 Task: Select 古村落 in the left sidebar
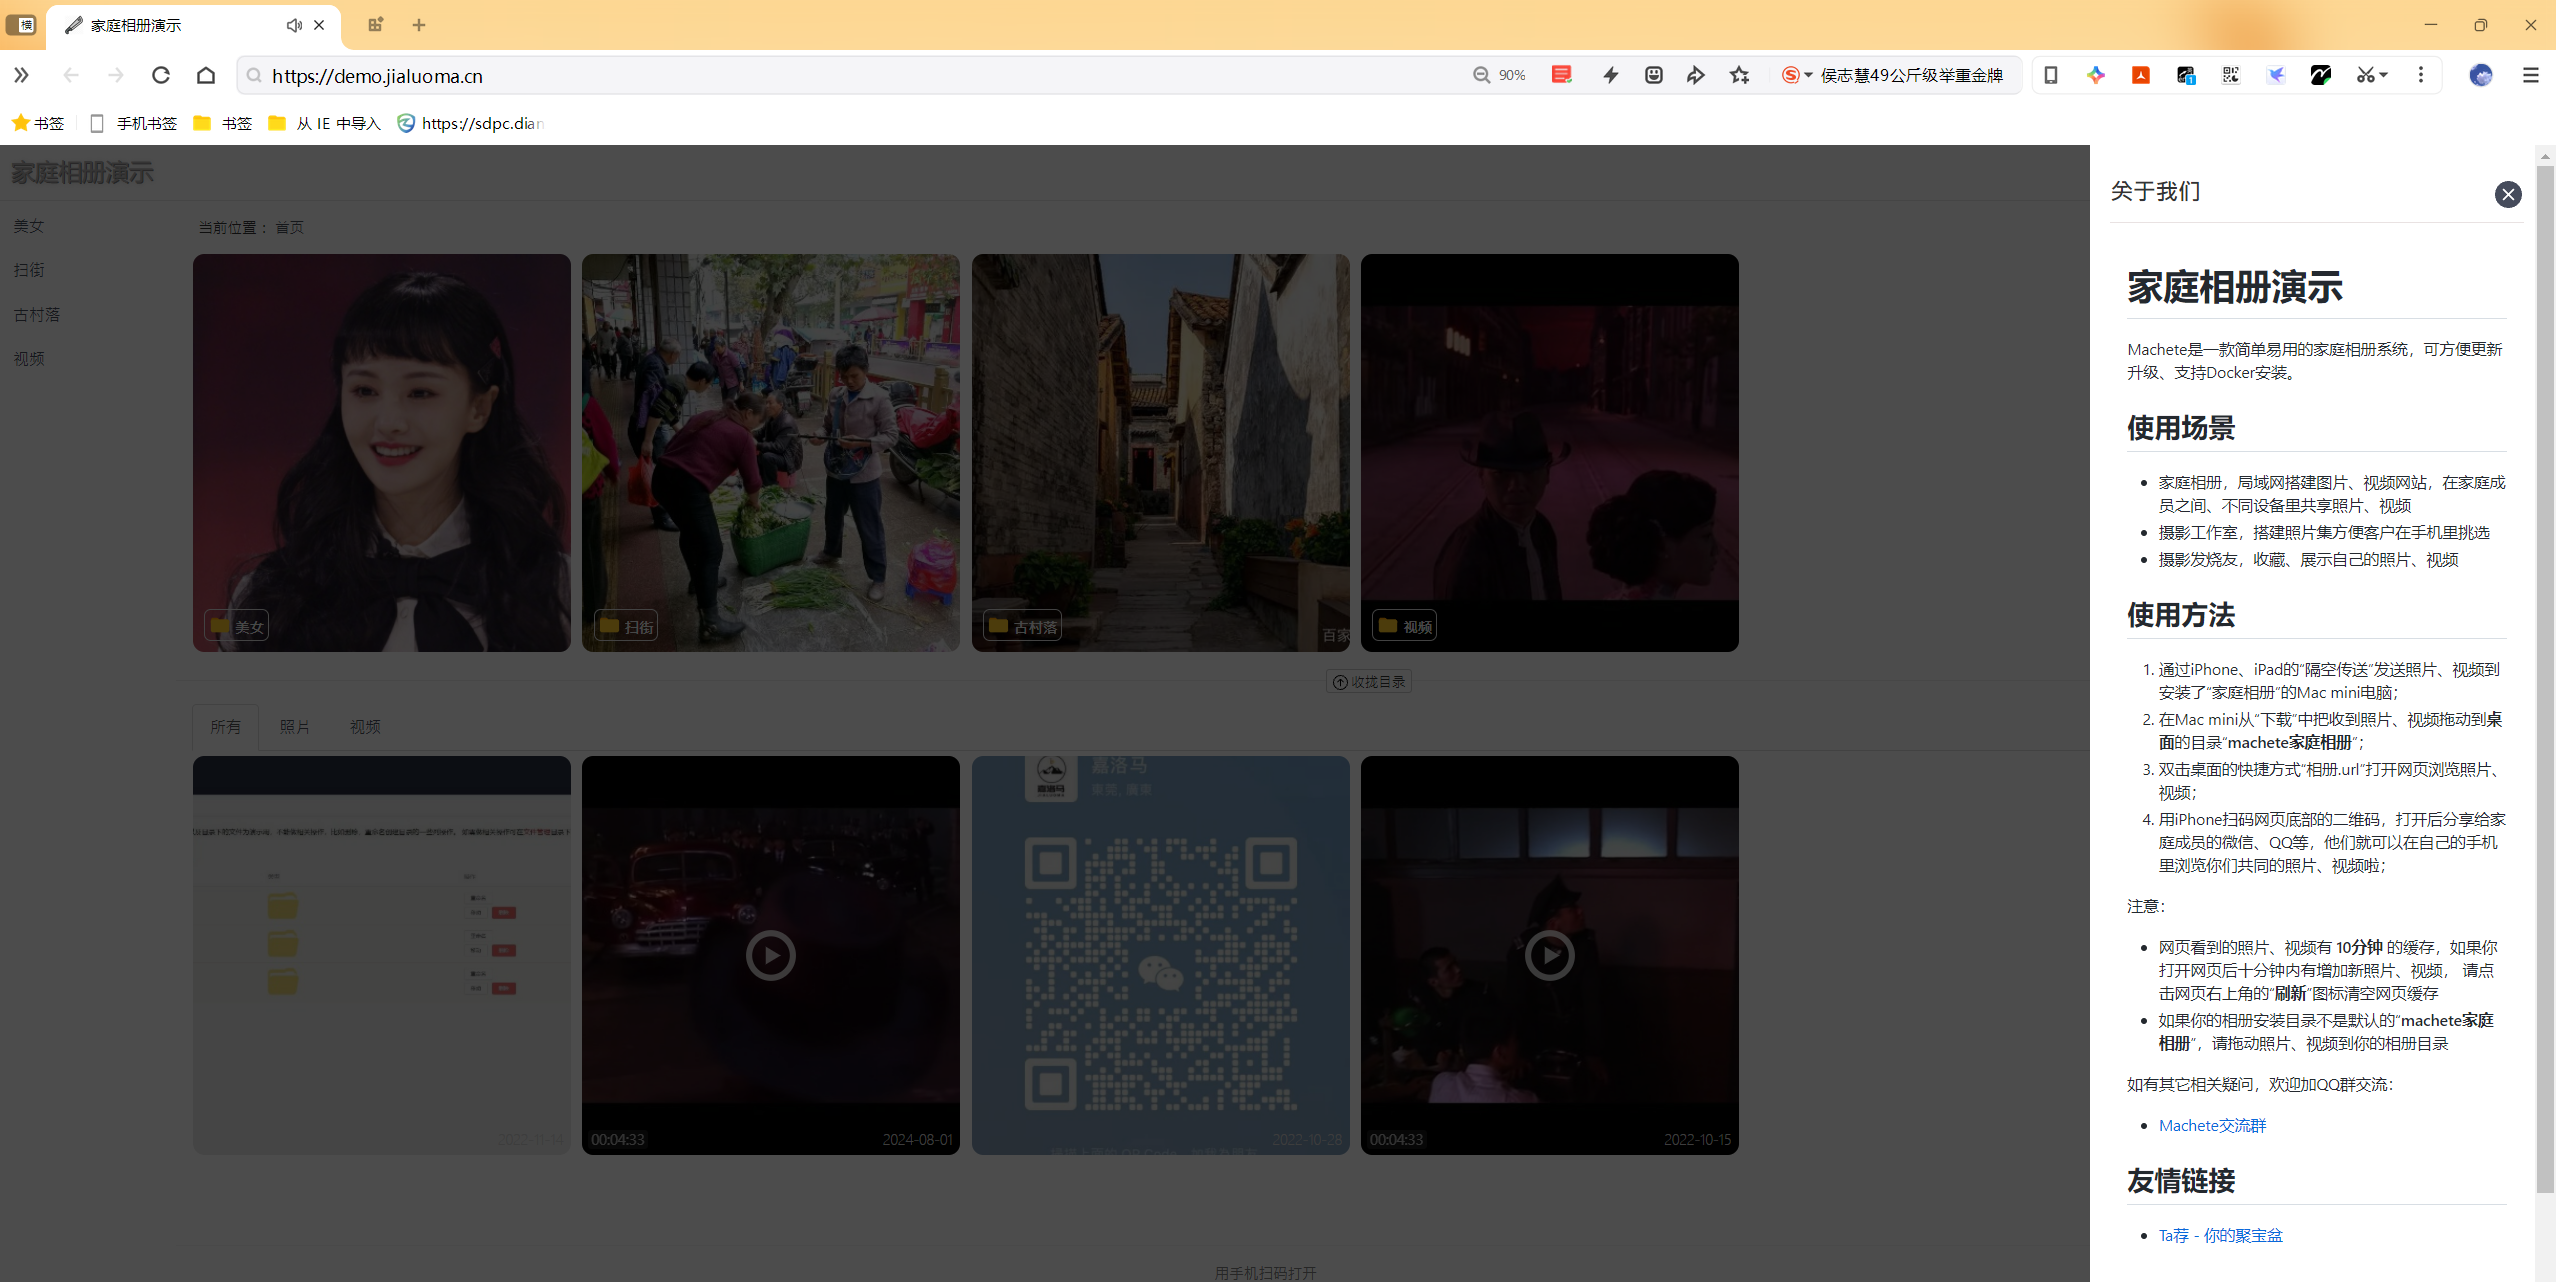pyautogui.click(x=37, y=314)
